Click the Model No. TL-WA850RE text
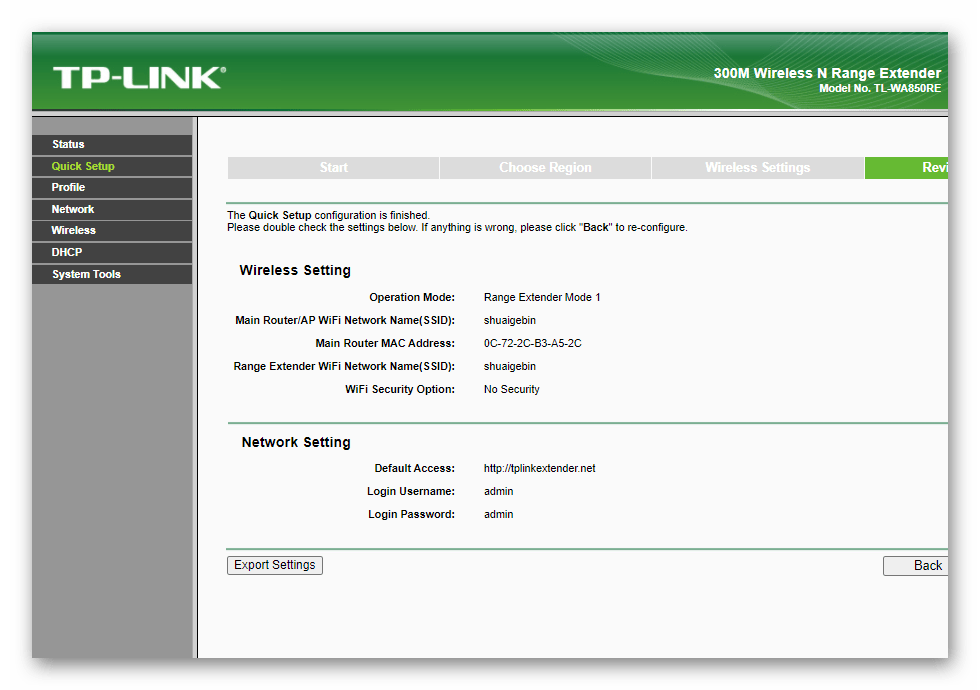The width and height of the screenshot is (980, 690). tap(879, 89)
